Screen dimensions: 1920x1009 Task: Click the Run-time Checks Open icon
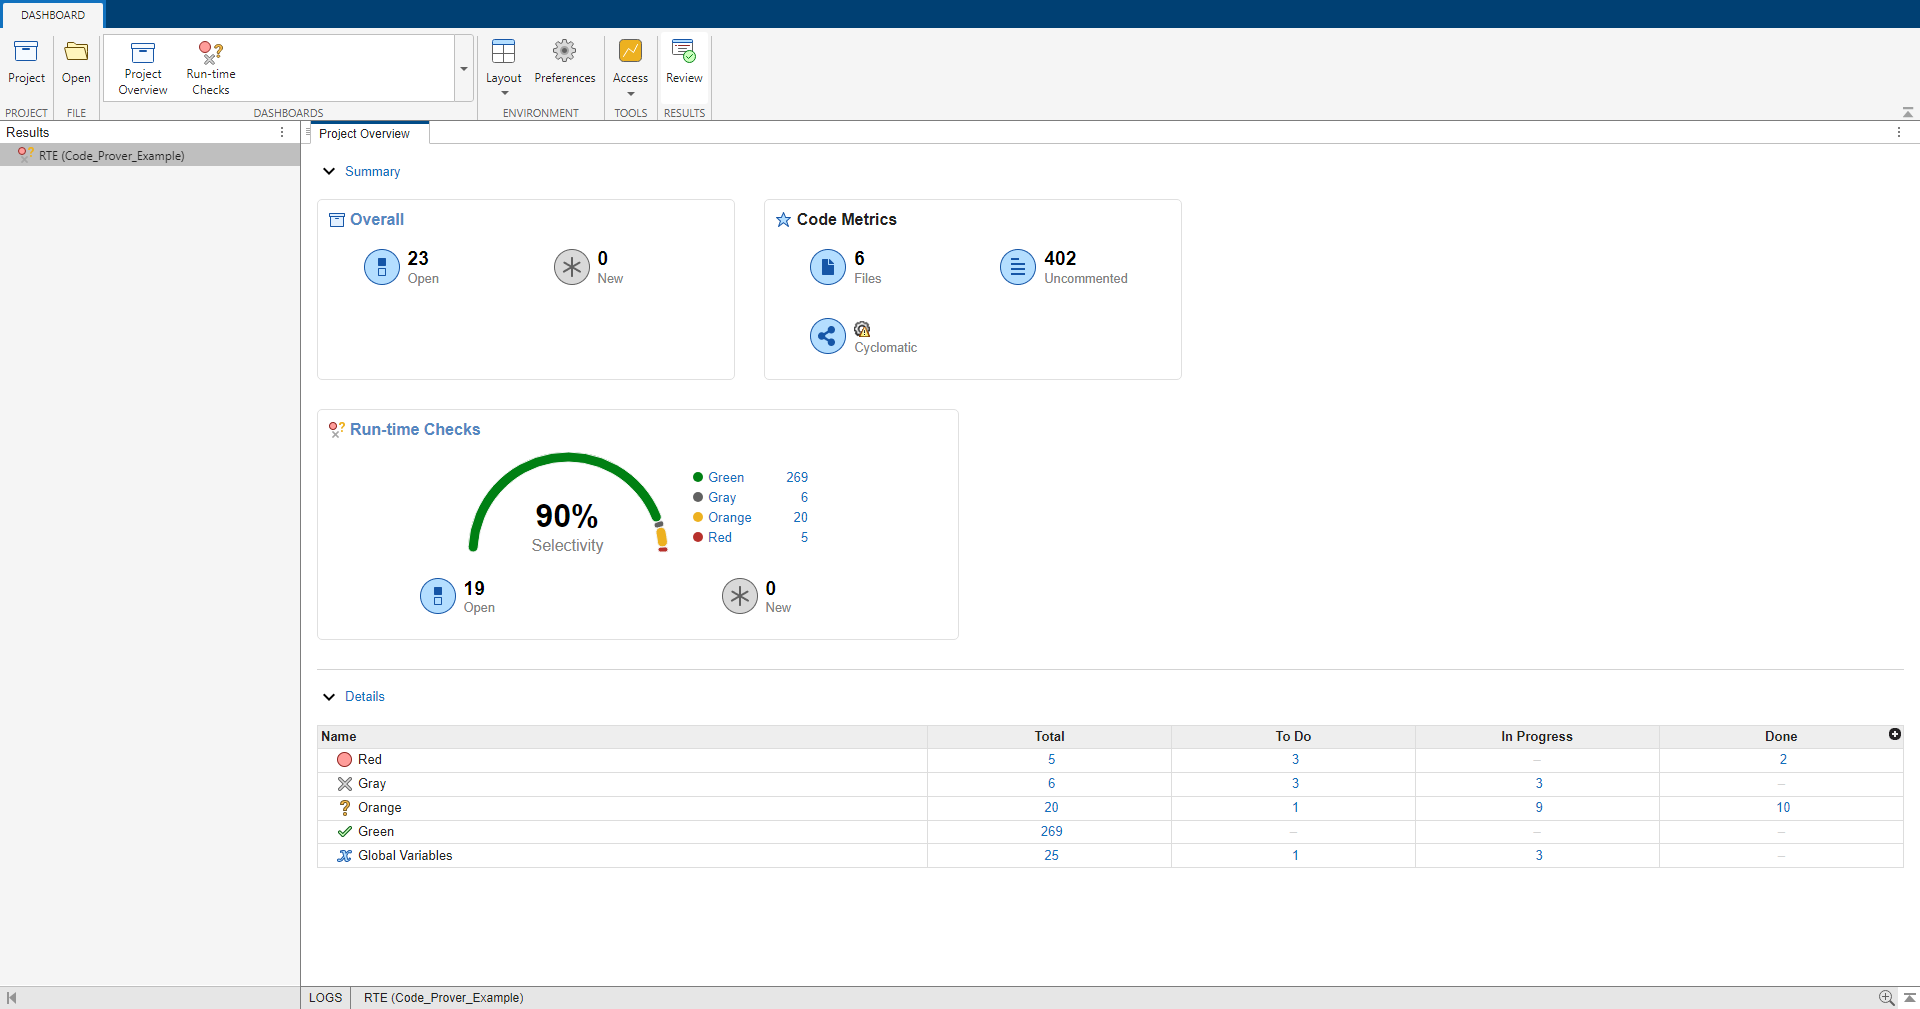438,596
